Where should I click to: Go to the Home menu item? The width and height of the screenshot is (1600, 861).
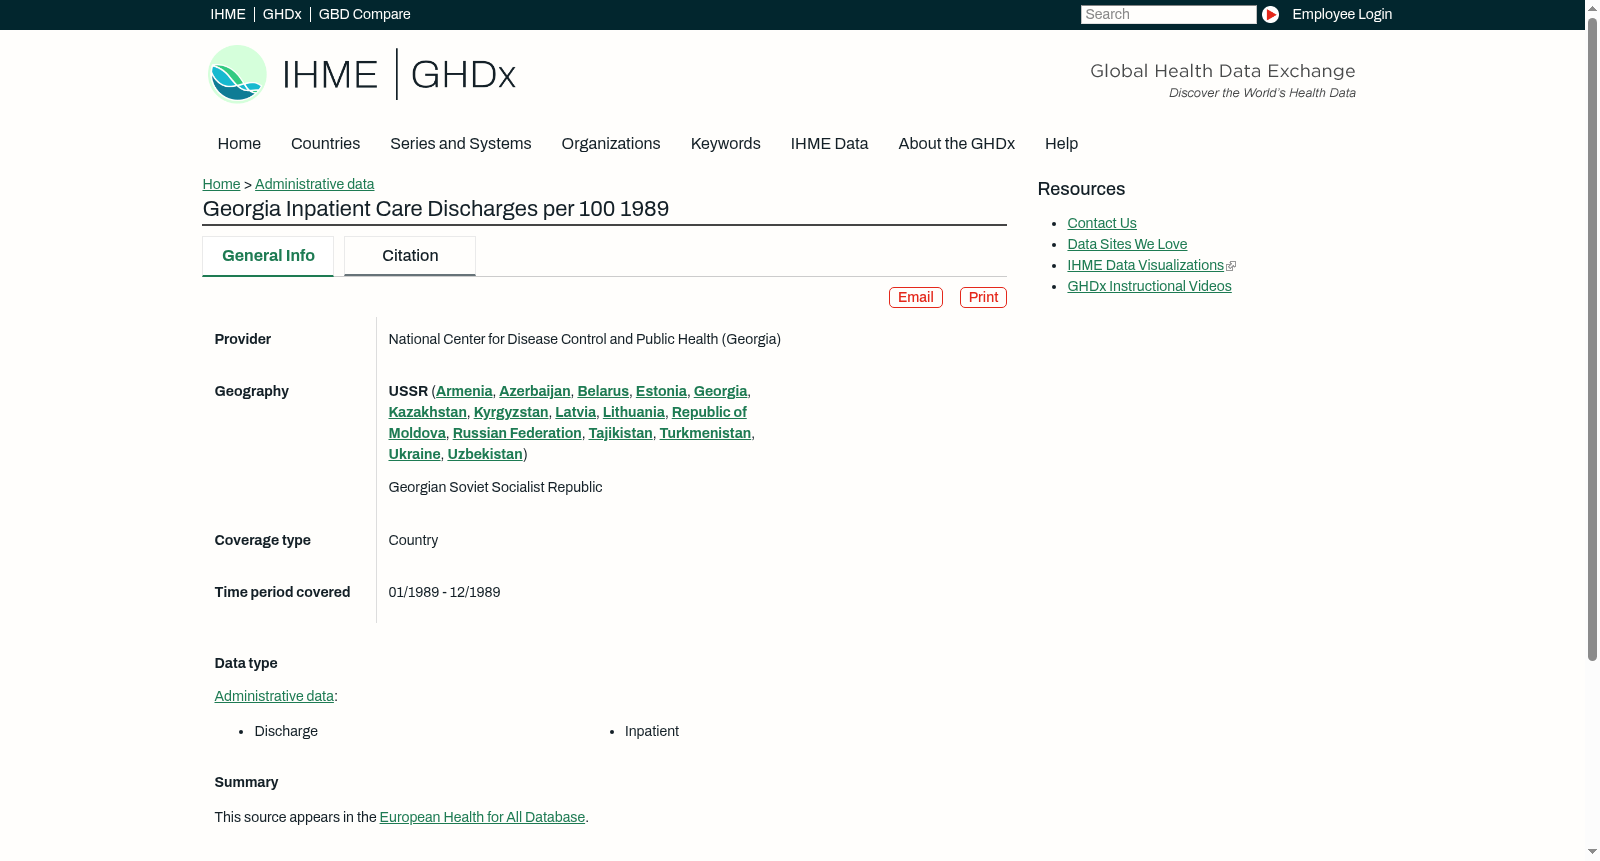tap(239, 144)
